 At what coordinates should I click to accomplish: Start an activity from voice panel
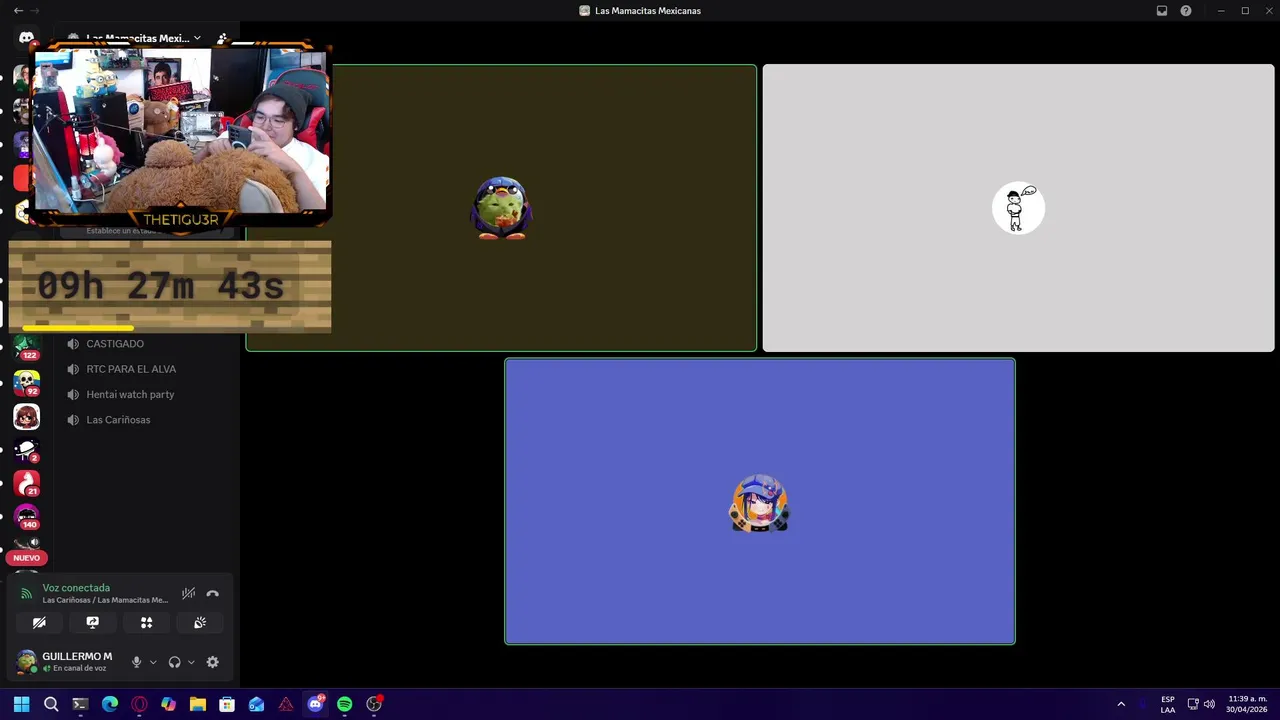pyautogui.click(x=146, y=622)
